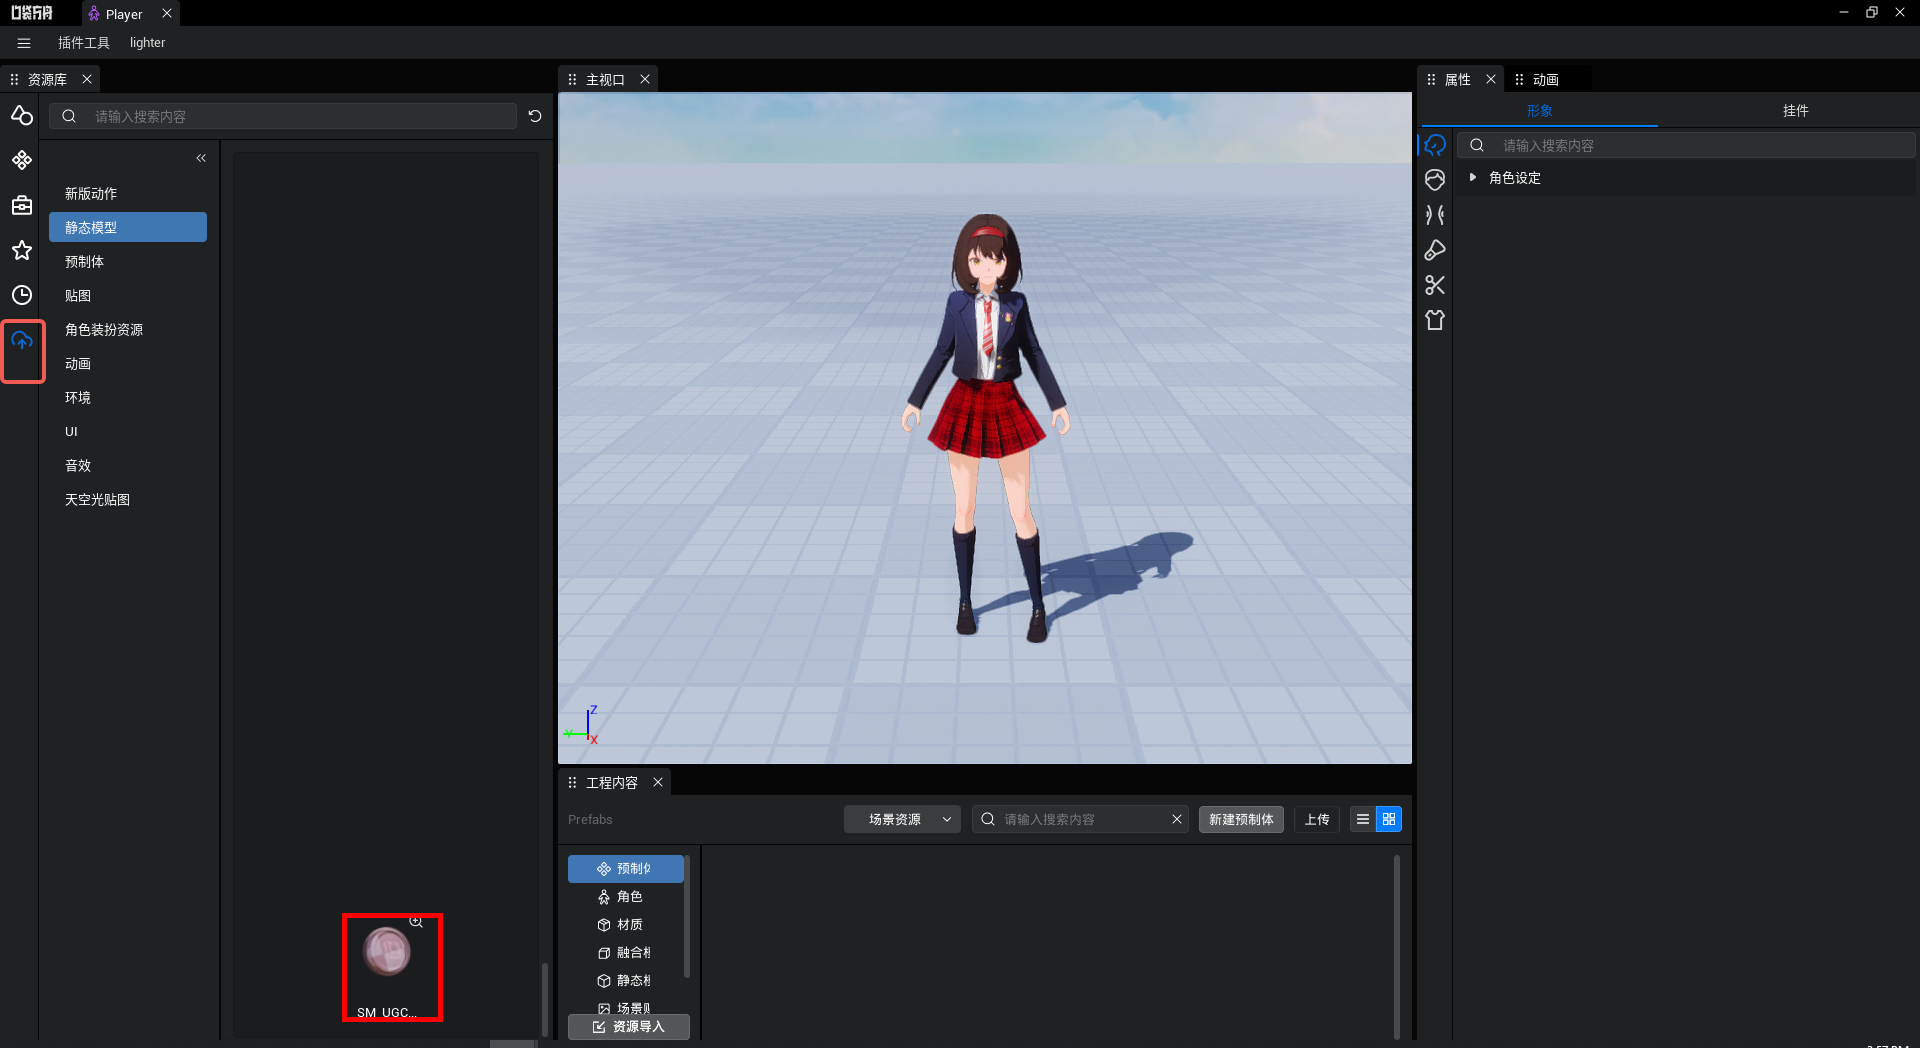Open the briefcase toolbox sidebar icon
1920x1048 pixels.
22,205
